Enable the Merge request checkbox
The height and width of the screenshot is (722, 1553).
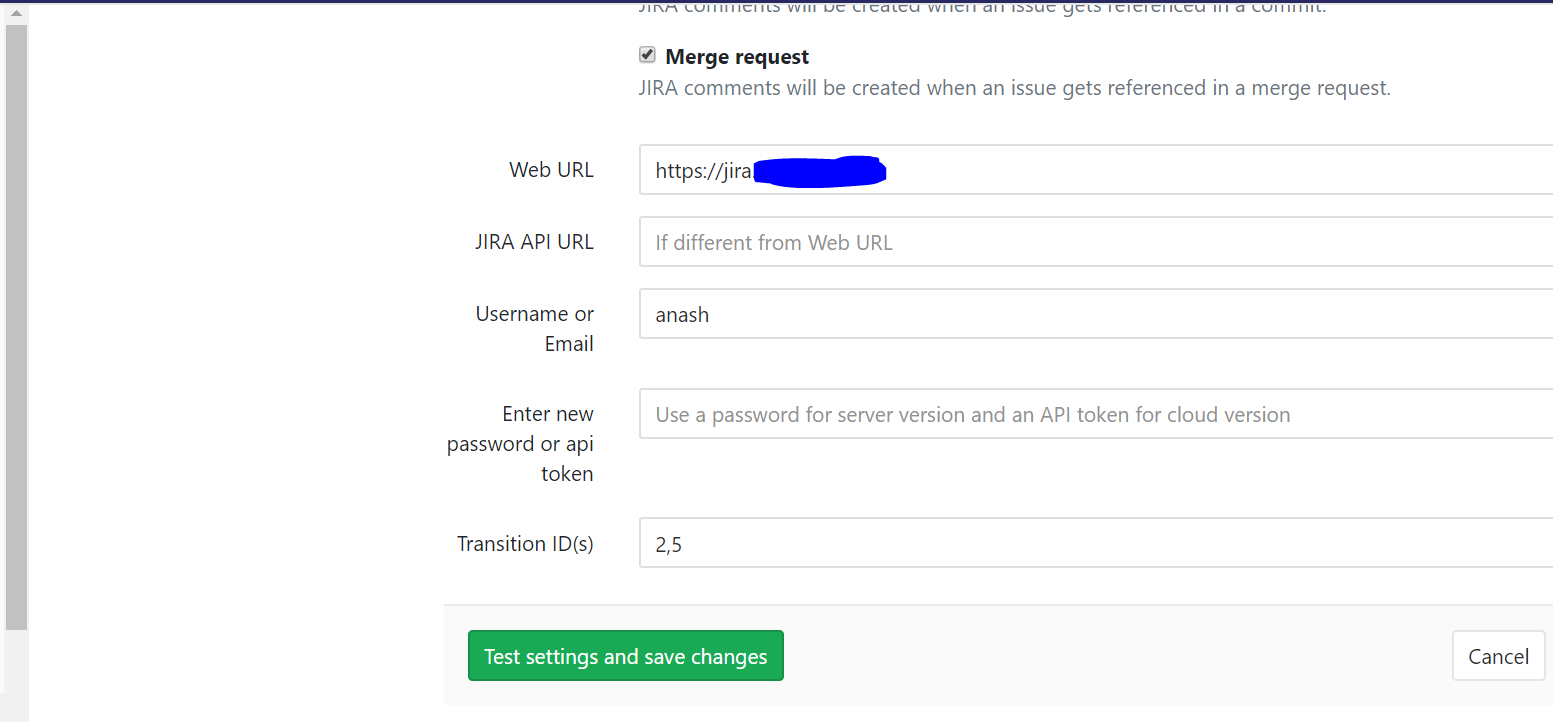(x=647, y=54)
